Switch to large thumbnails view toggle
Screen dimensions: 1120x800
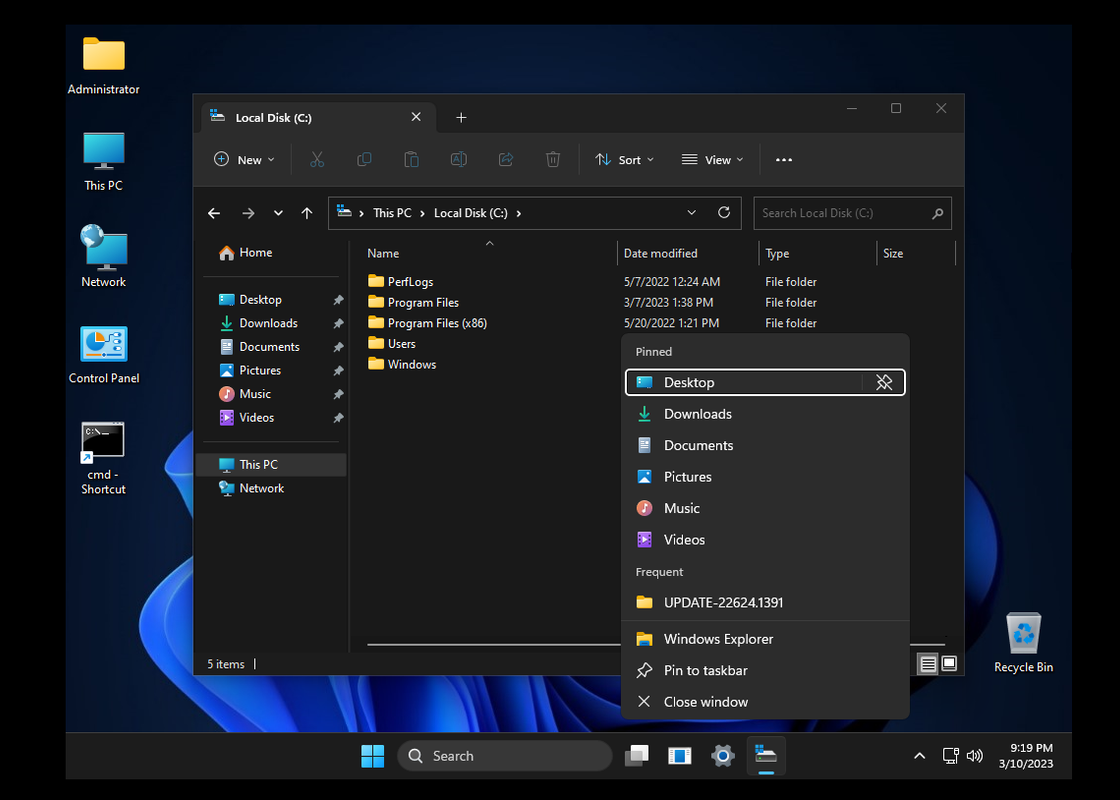[949, 664]
